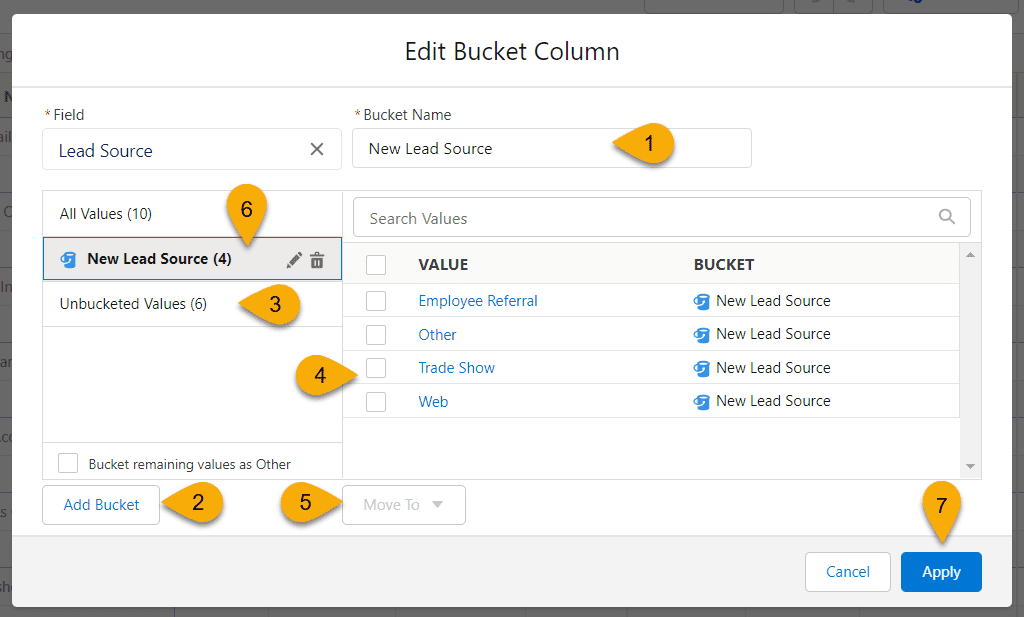Screen dimensions: 1024x617
Task: Click bucket icon in Trade Show row
Action: click(x=702, y=368)
